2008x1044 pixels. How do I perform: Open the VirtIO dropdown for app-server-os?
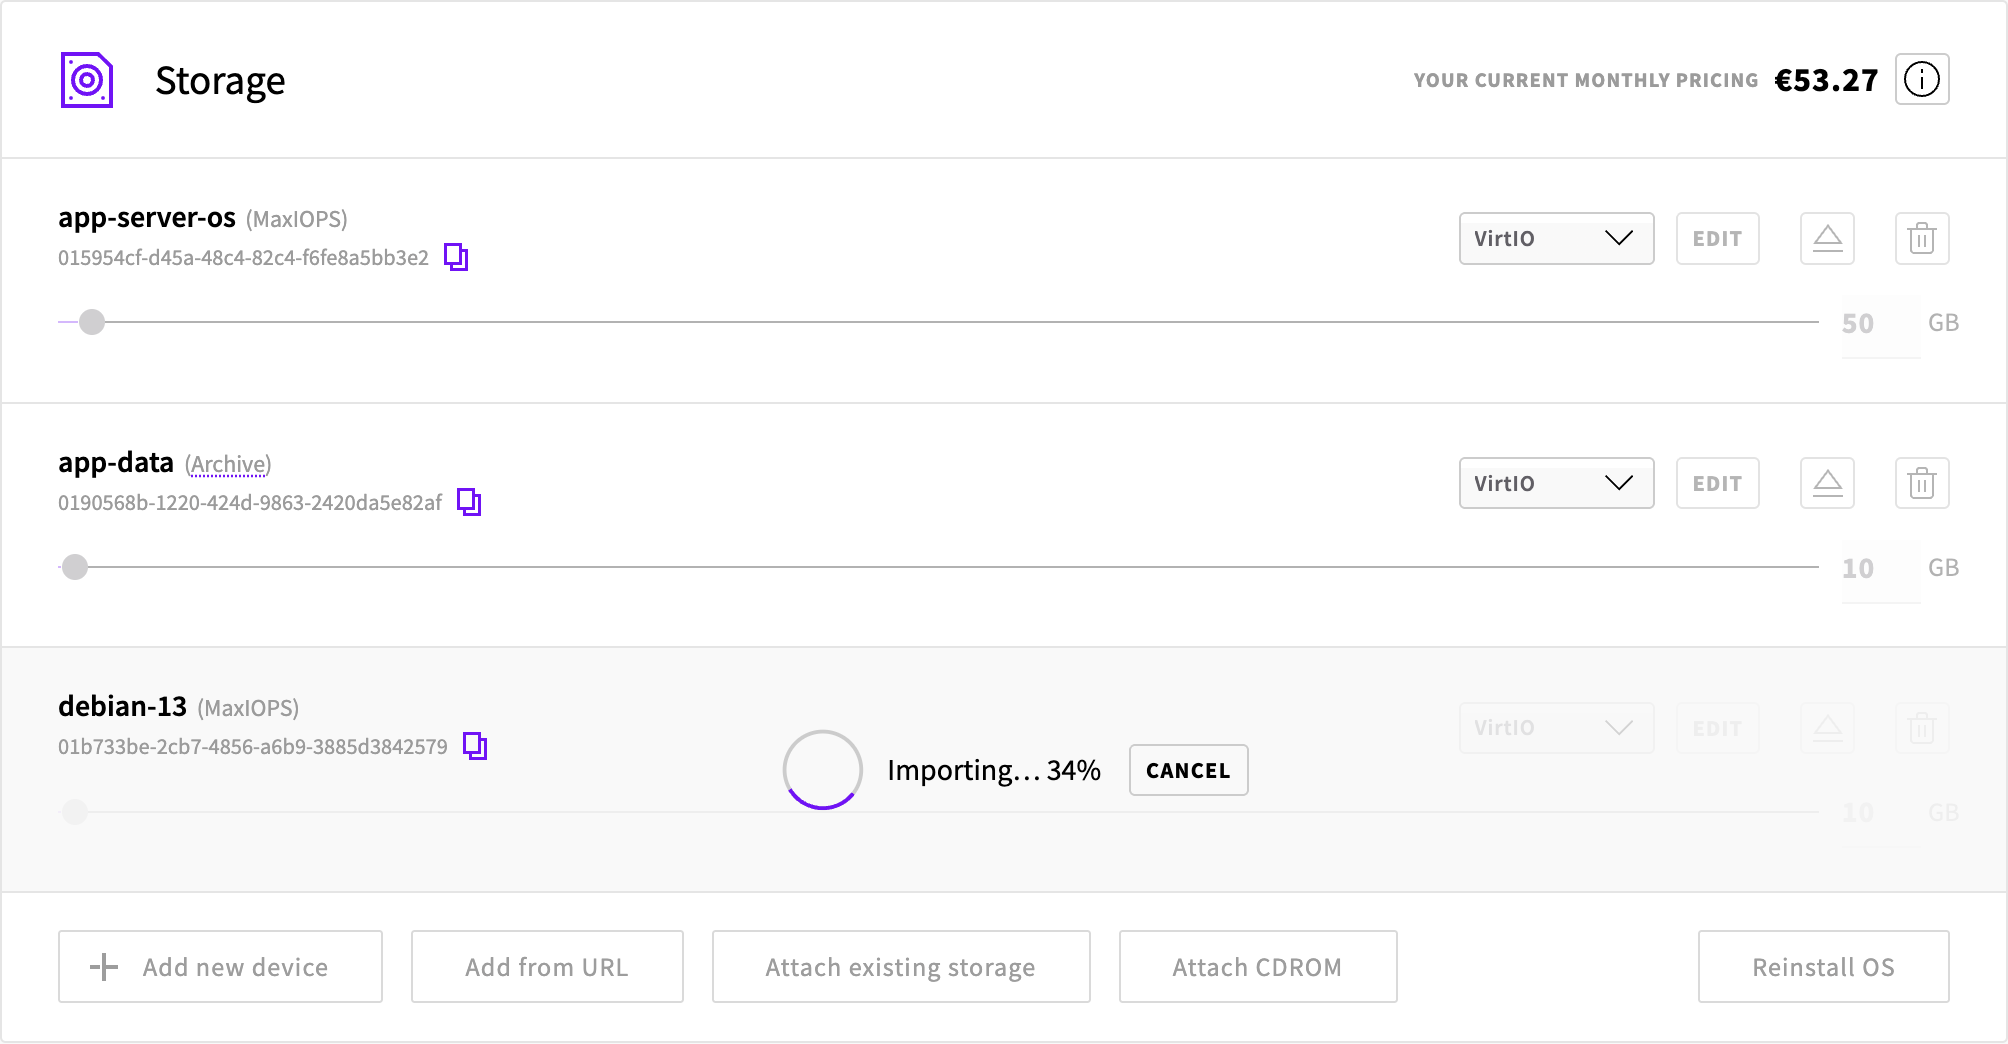[1556, 238]
